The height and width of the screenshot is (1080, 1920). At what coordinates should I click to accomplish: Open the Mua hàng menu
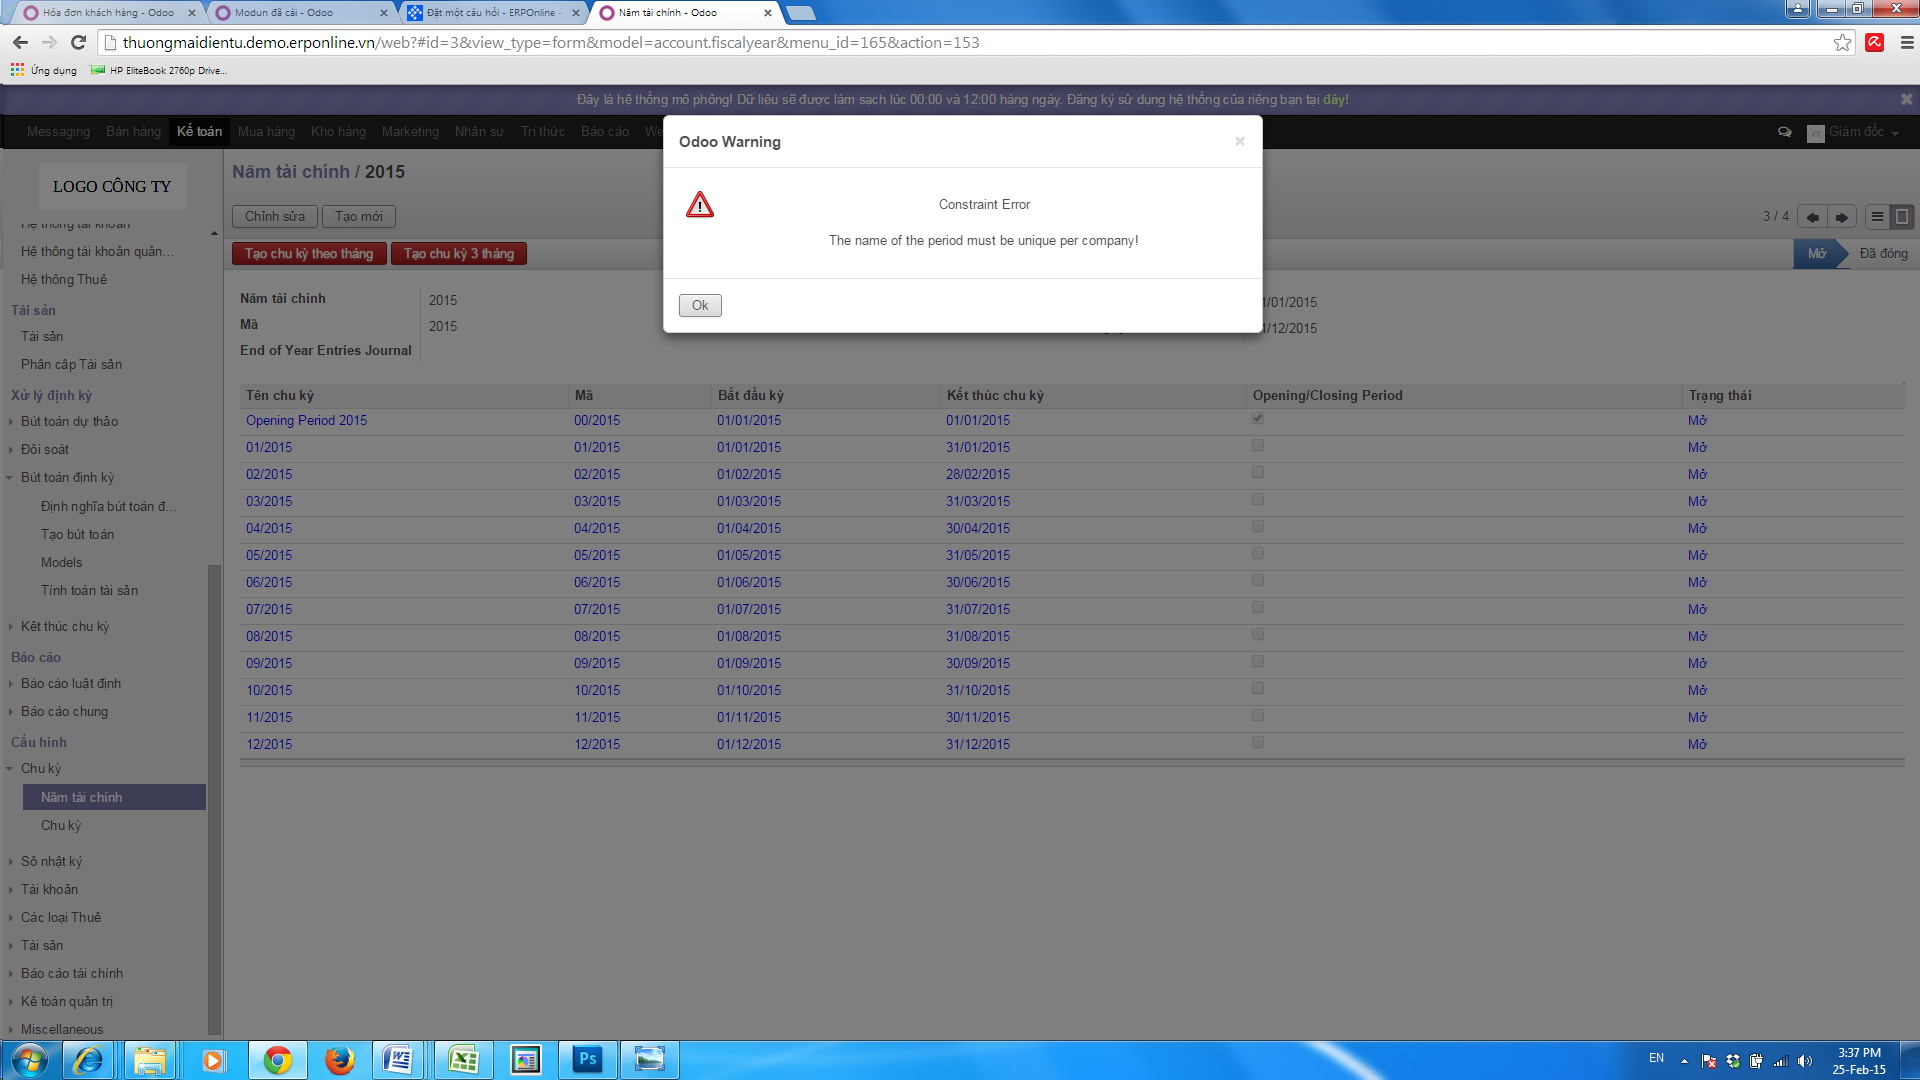(266, 131)
